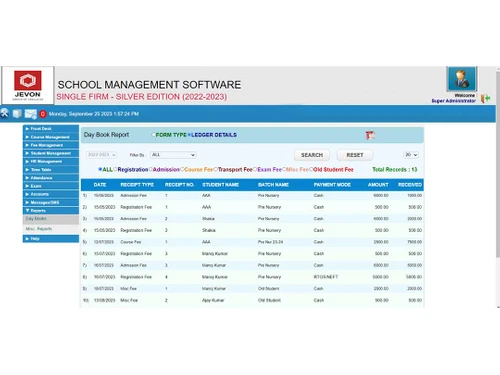Click the PAYMENT MODE column header
Screen dimensions: 500x375
(332, 185)
